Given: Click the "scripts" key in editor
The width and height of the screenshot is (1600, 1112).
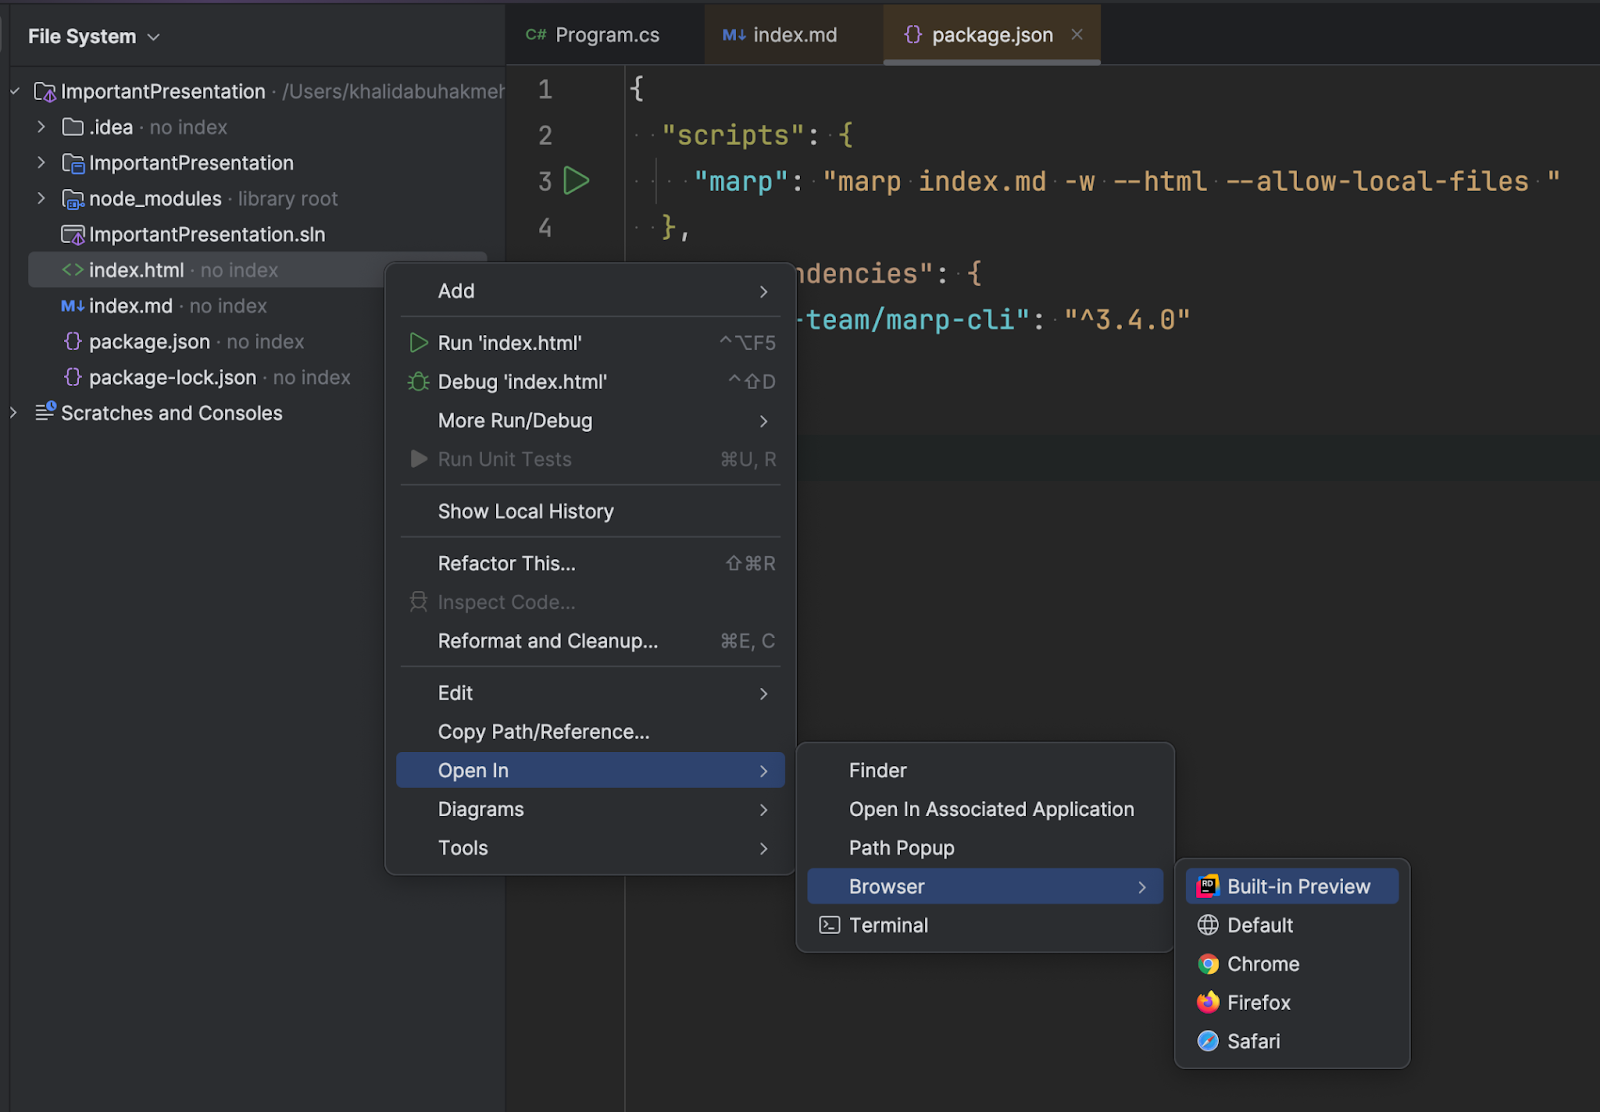Looking at the screenshot, I should [x=733, y=135].
